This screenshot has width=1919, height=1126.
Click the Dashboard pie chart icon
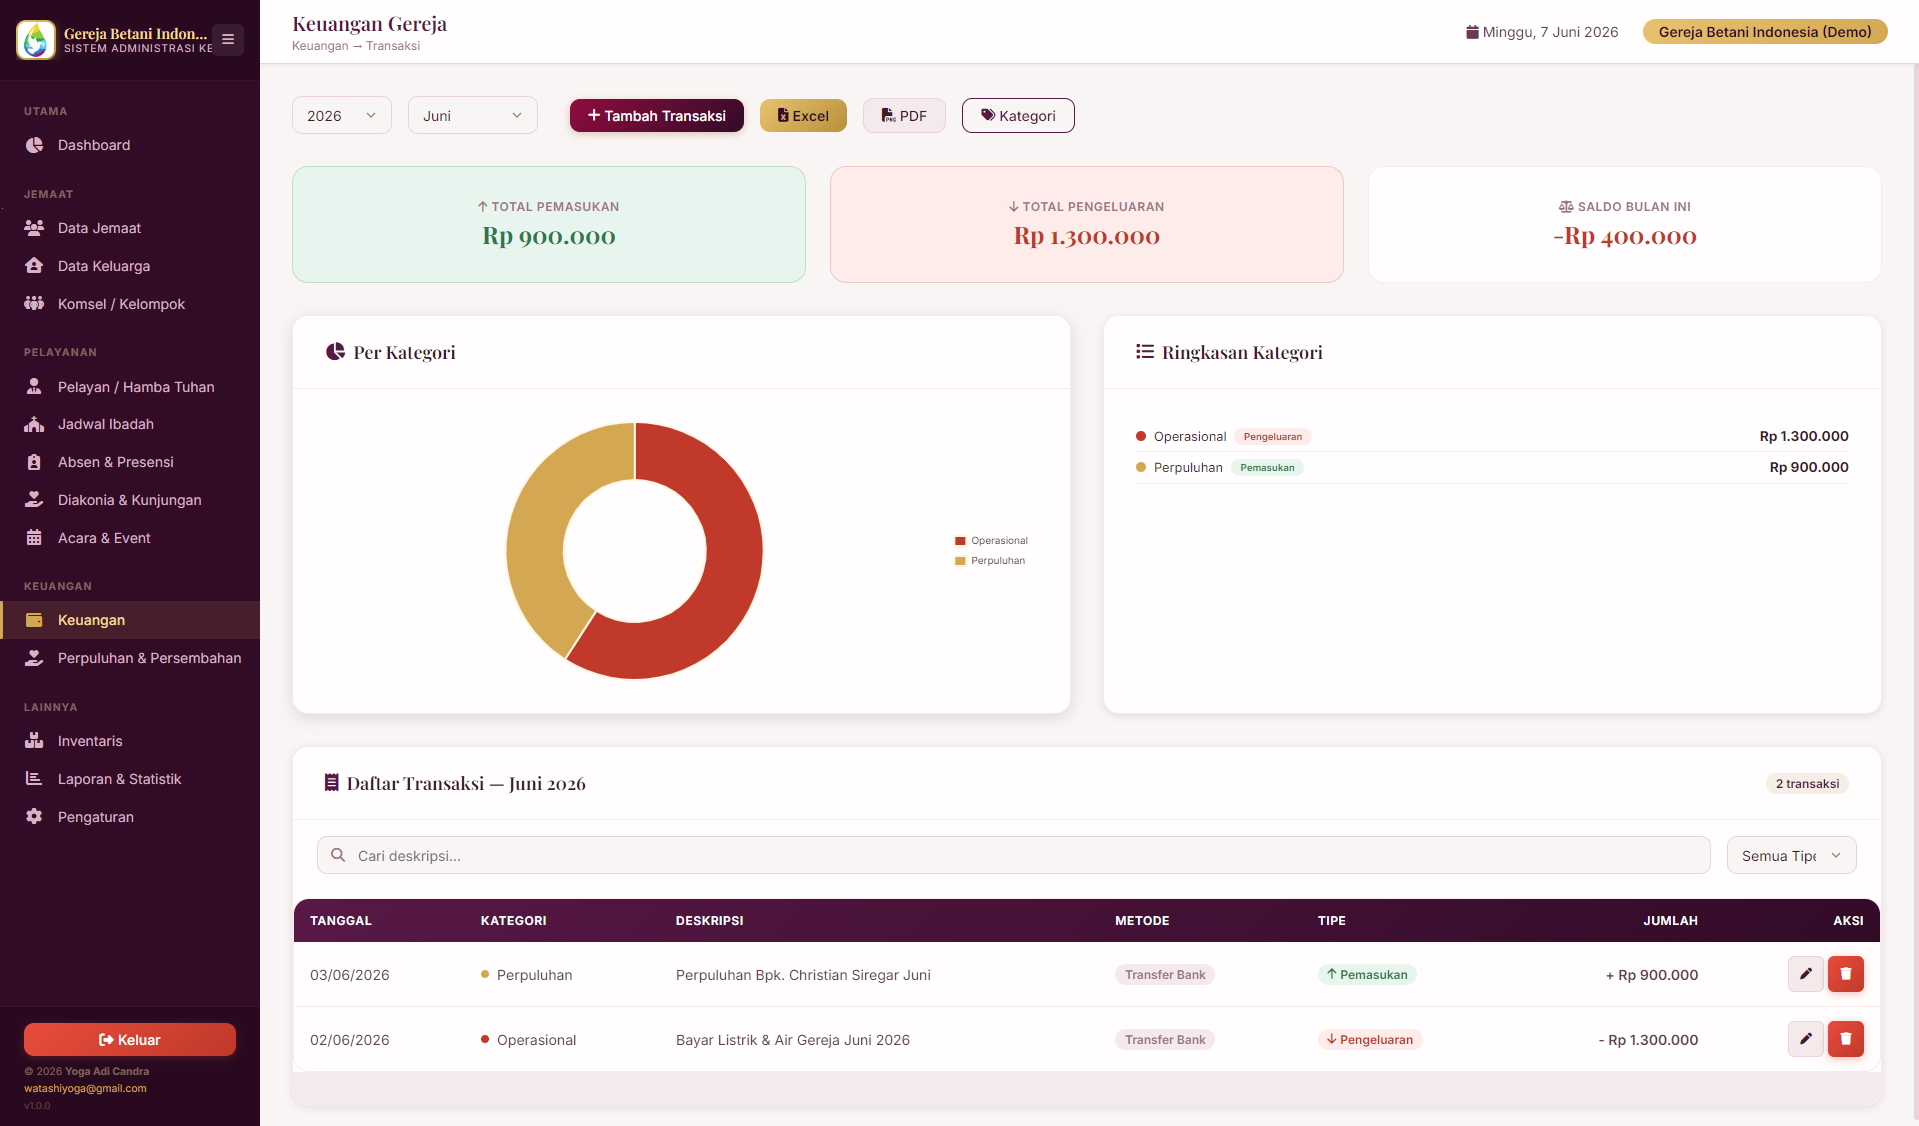pyautogui.click(x=34, y=145)
